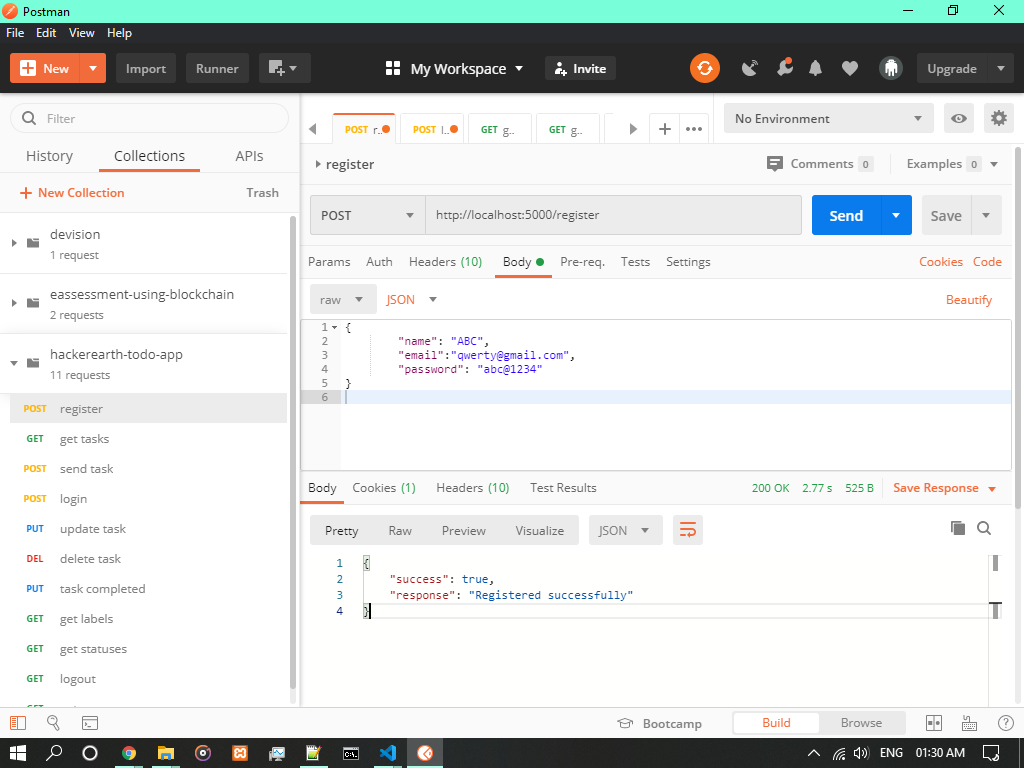The width and height of the screenshot is (1024, 768).
Task: Click the sync status icon
Action: pyautogui.click(x=705, y=69)
